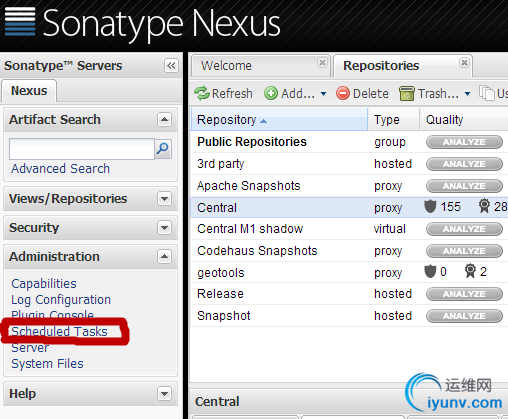
Task: Select the Nexus server tab
Action: click(x=29, y=91)
